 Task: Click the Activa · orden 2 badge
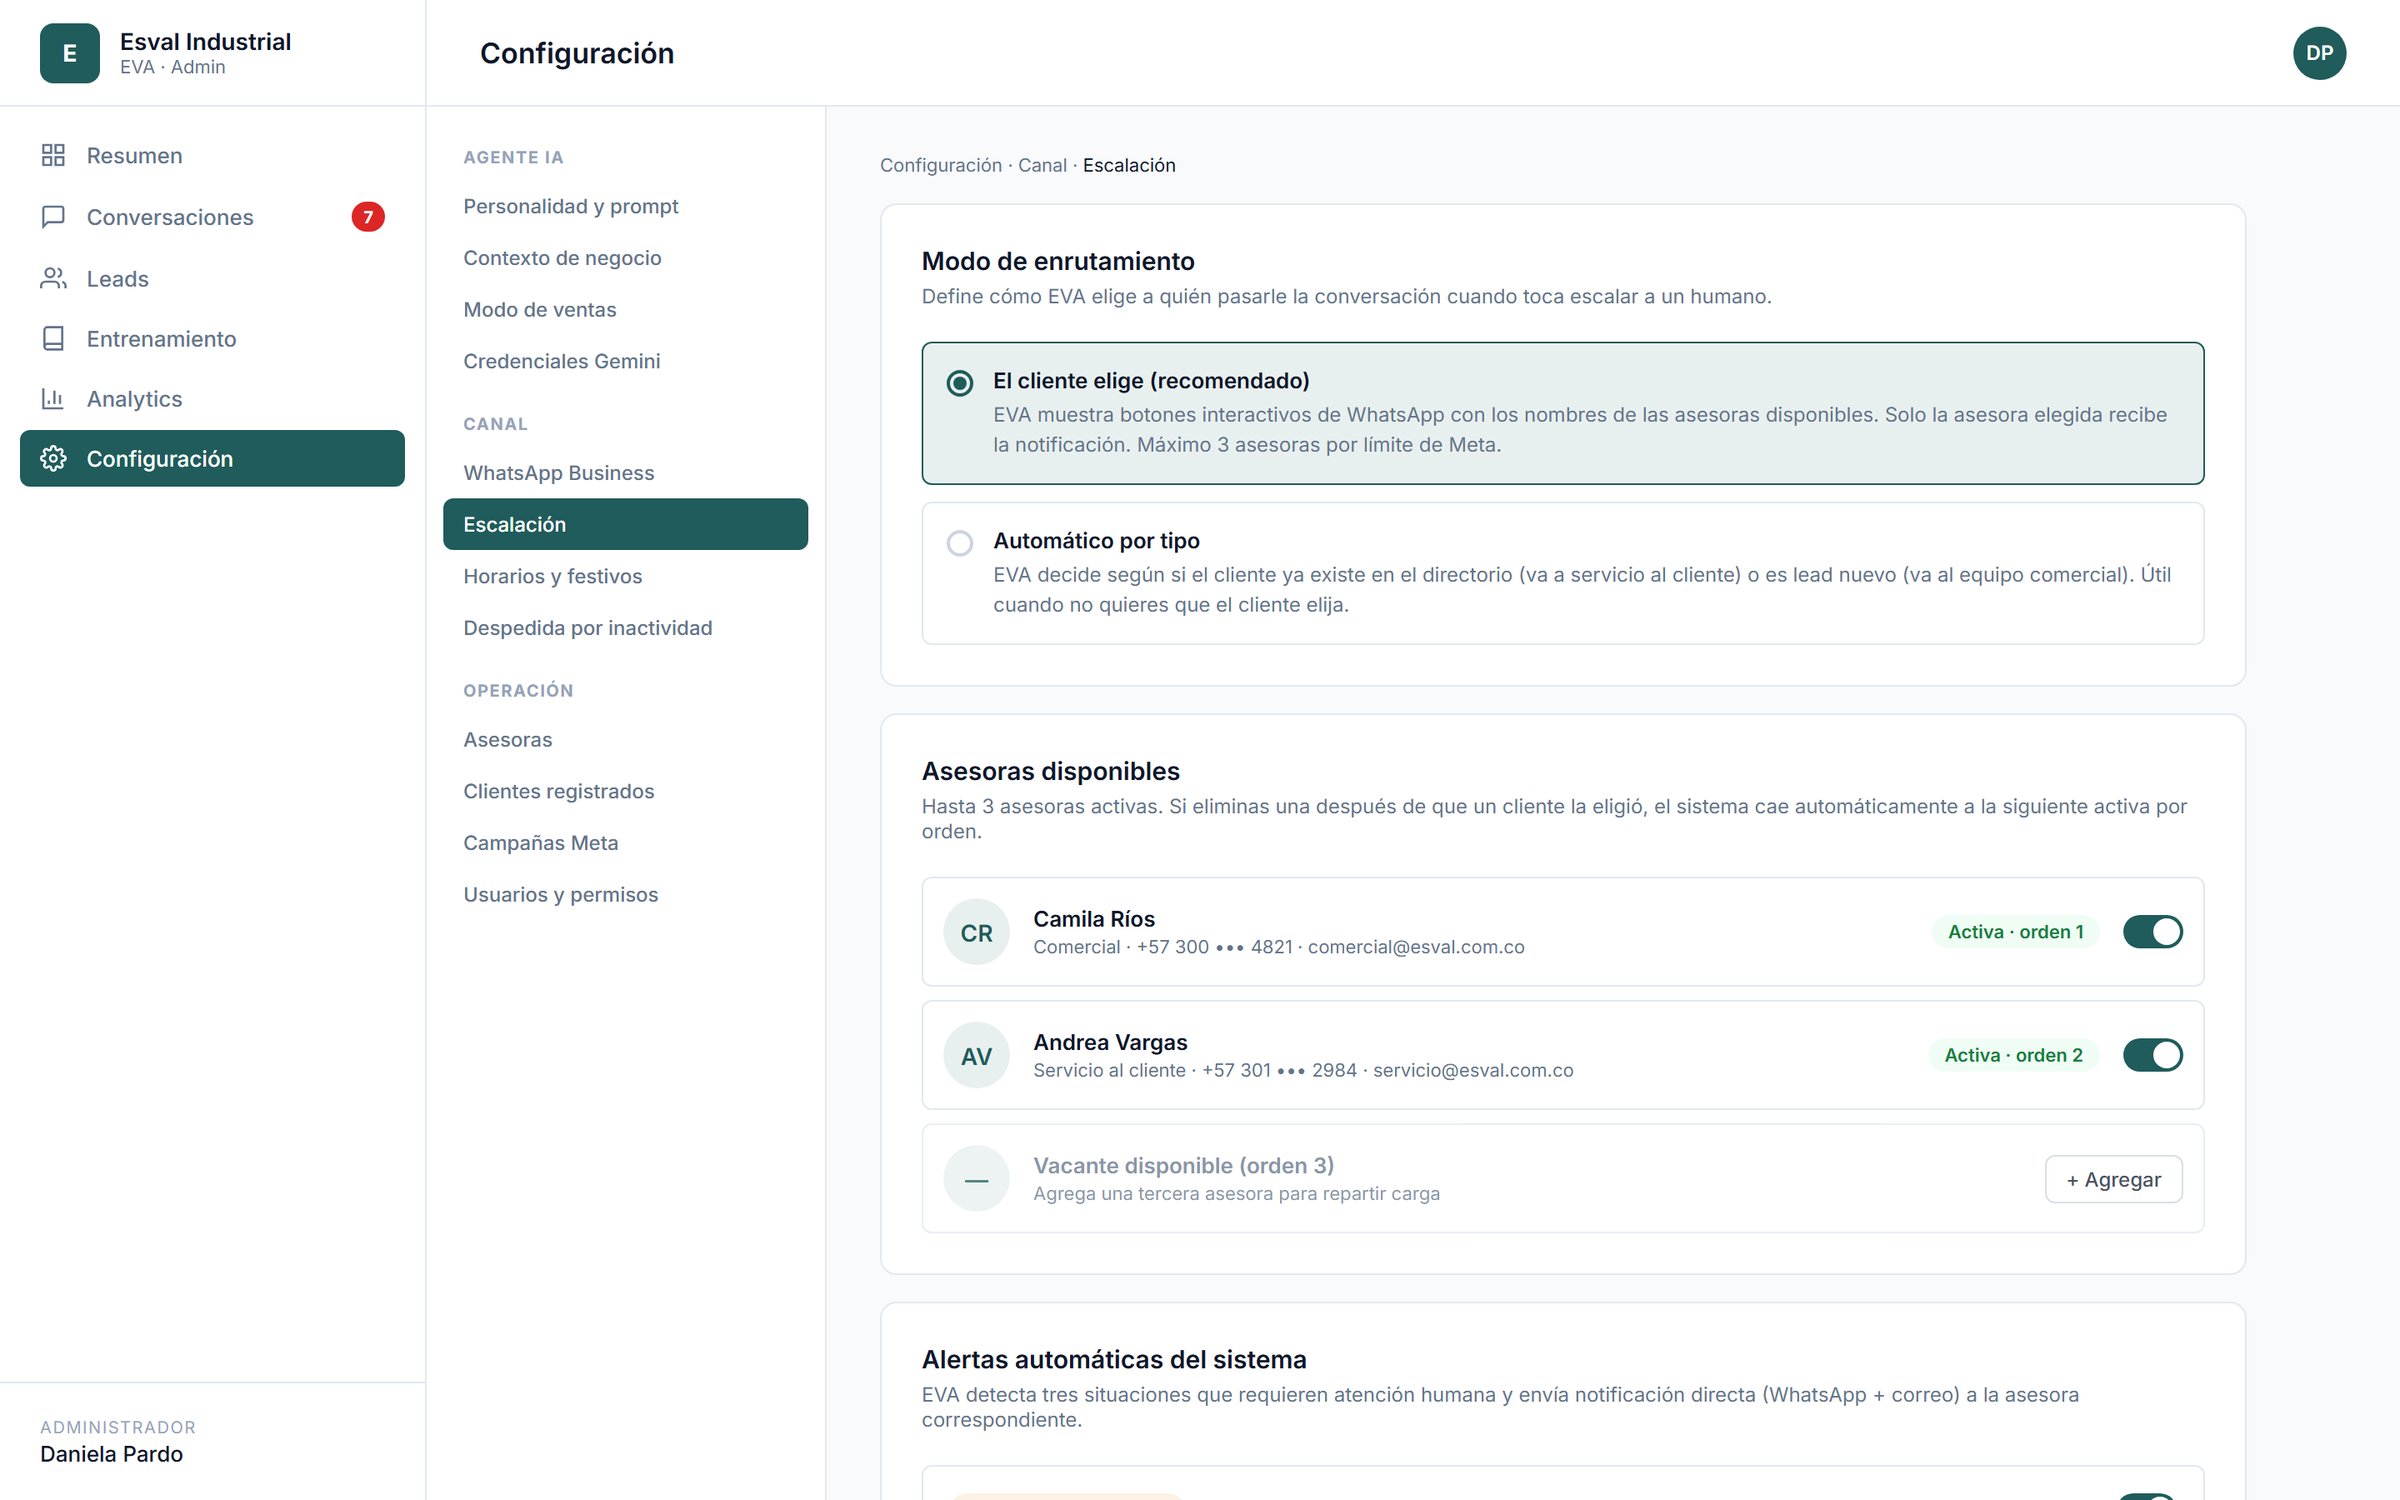pyautogui.click(x=2013, y=1054)
